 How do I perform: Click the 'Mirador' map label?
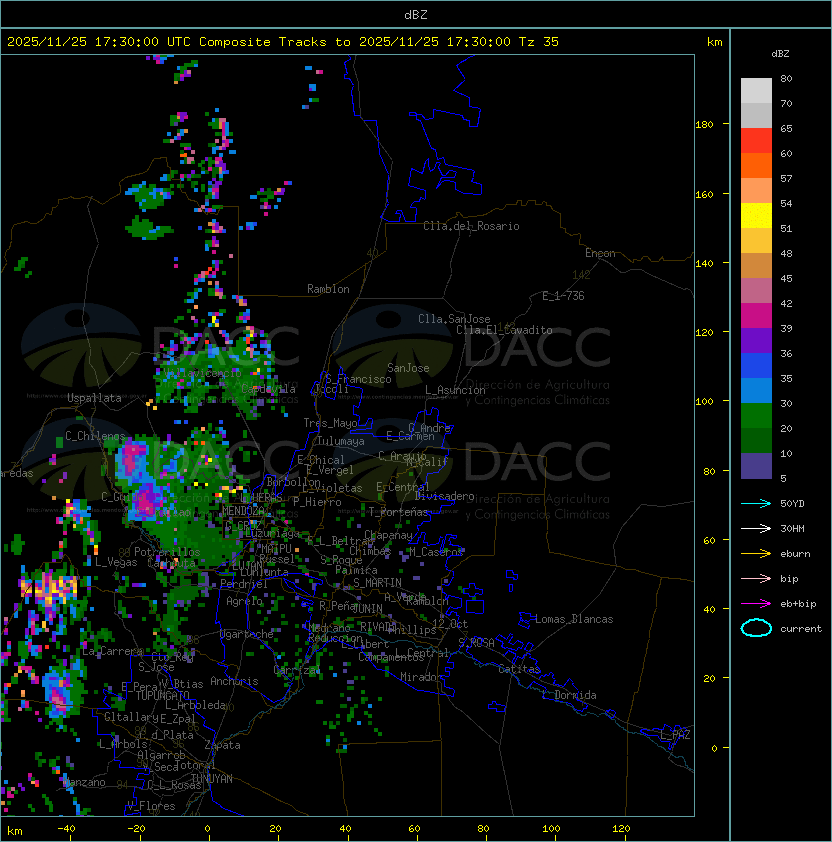[x=421, y=677]
